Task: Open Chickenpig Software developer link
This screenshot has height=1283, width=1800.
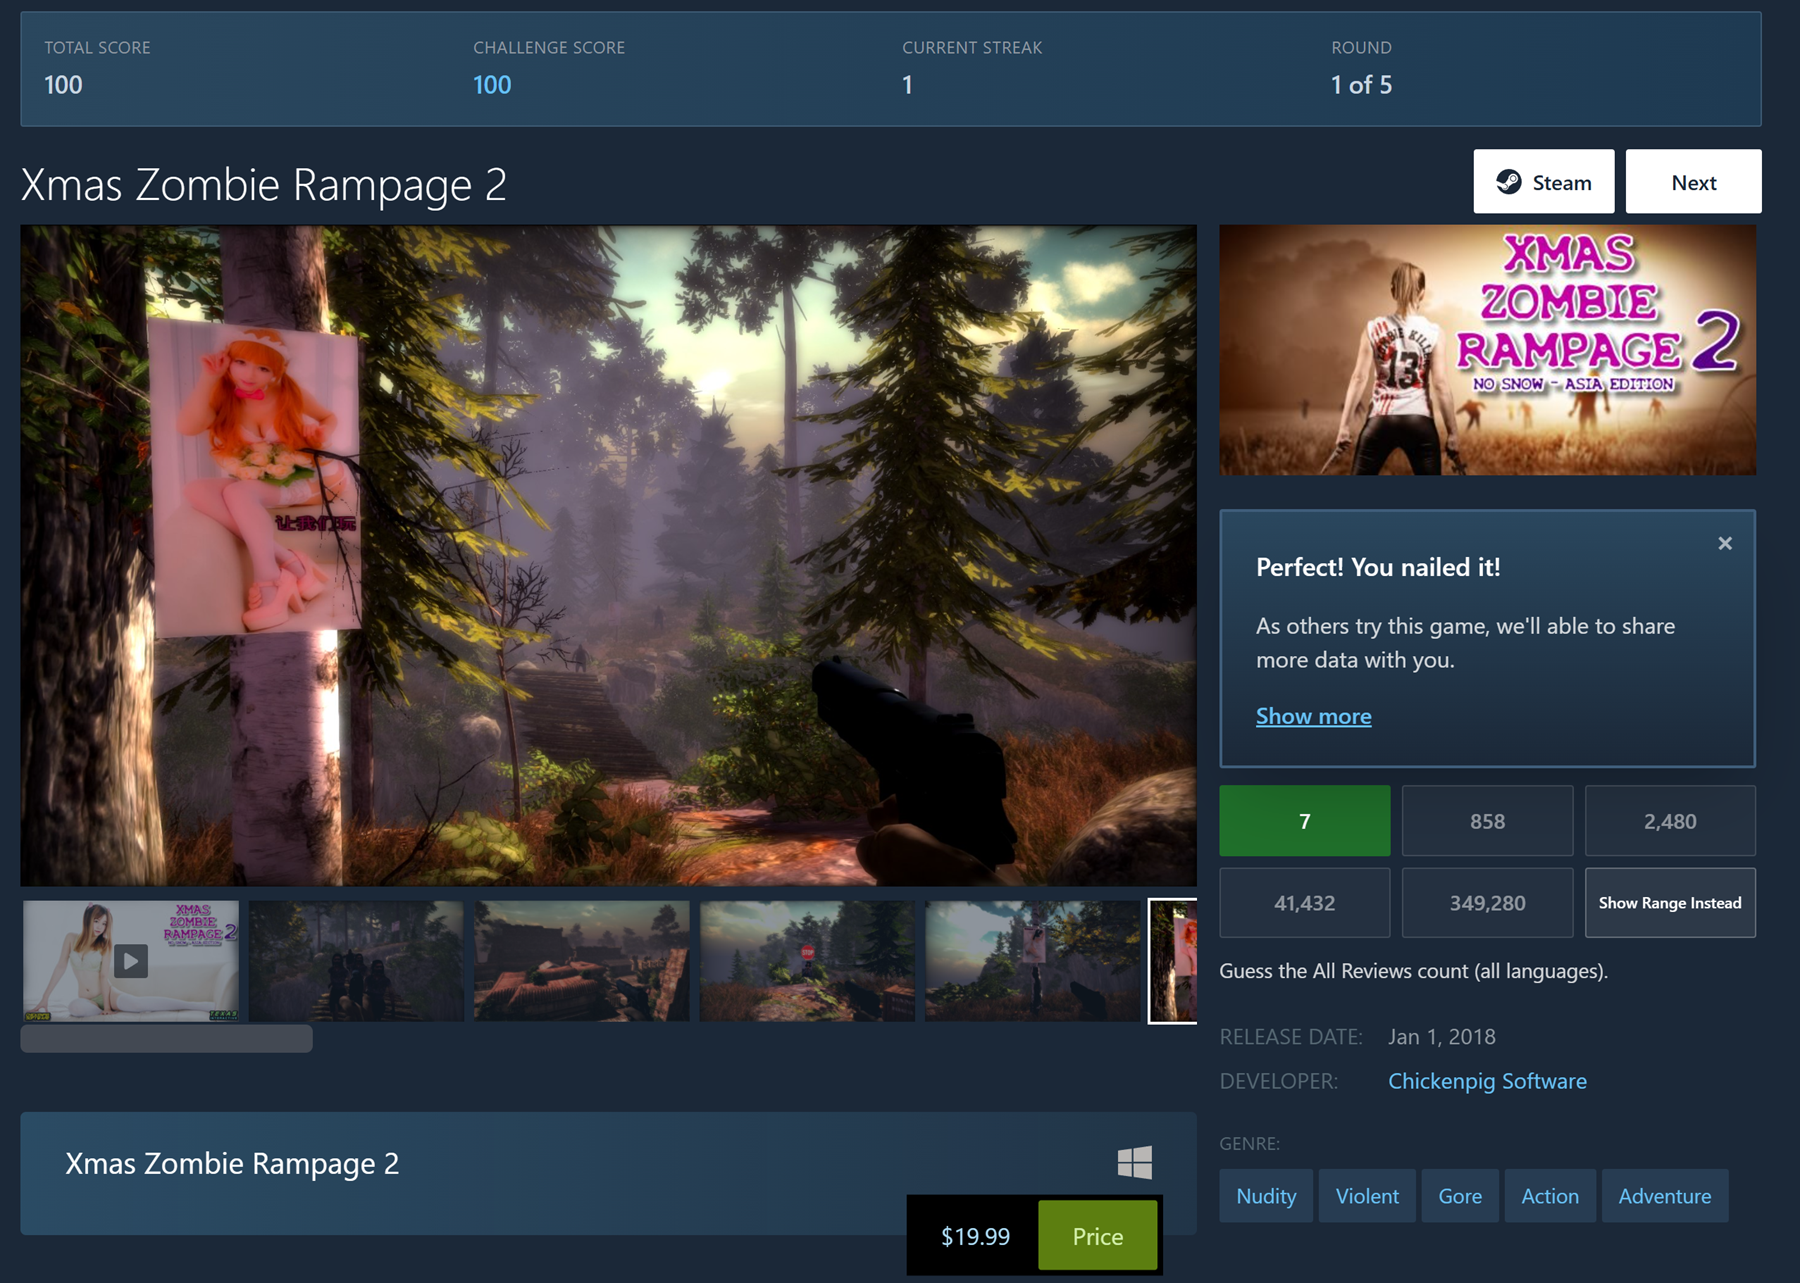Action: click(1487, 1081)
